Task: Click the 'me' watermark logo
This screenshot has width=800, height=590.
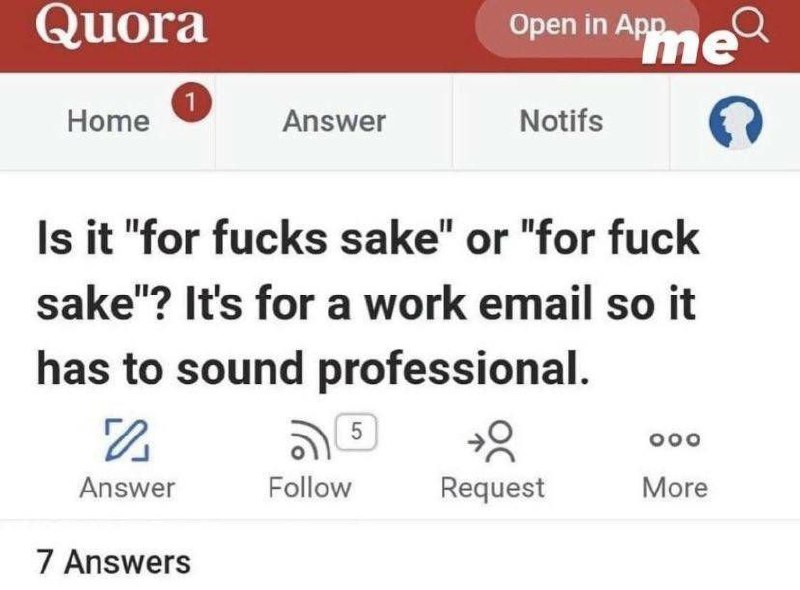Action: pyautogui.click(x=689, y=48)
